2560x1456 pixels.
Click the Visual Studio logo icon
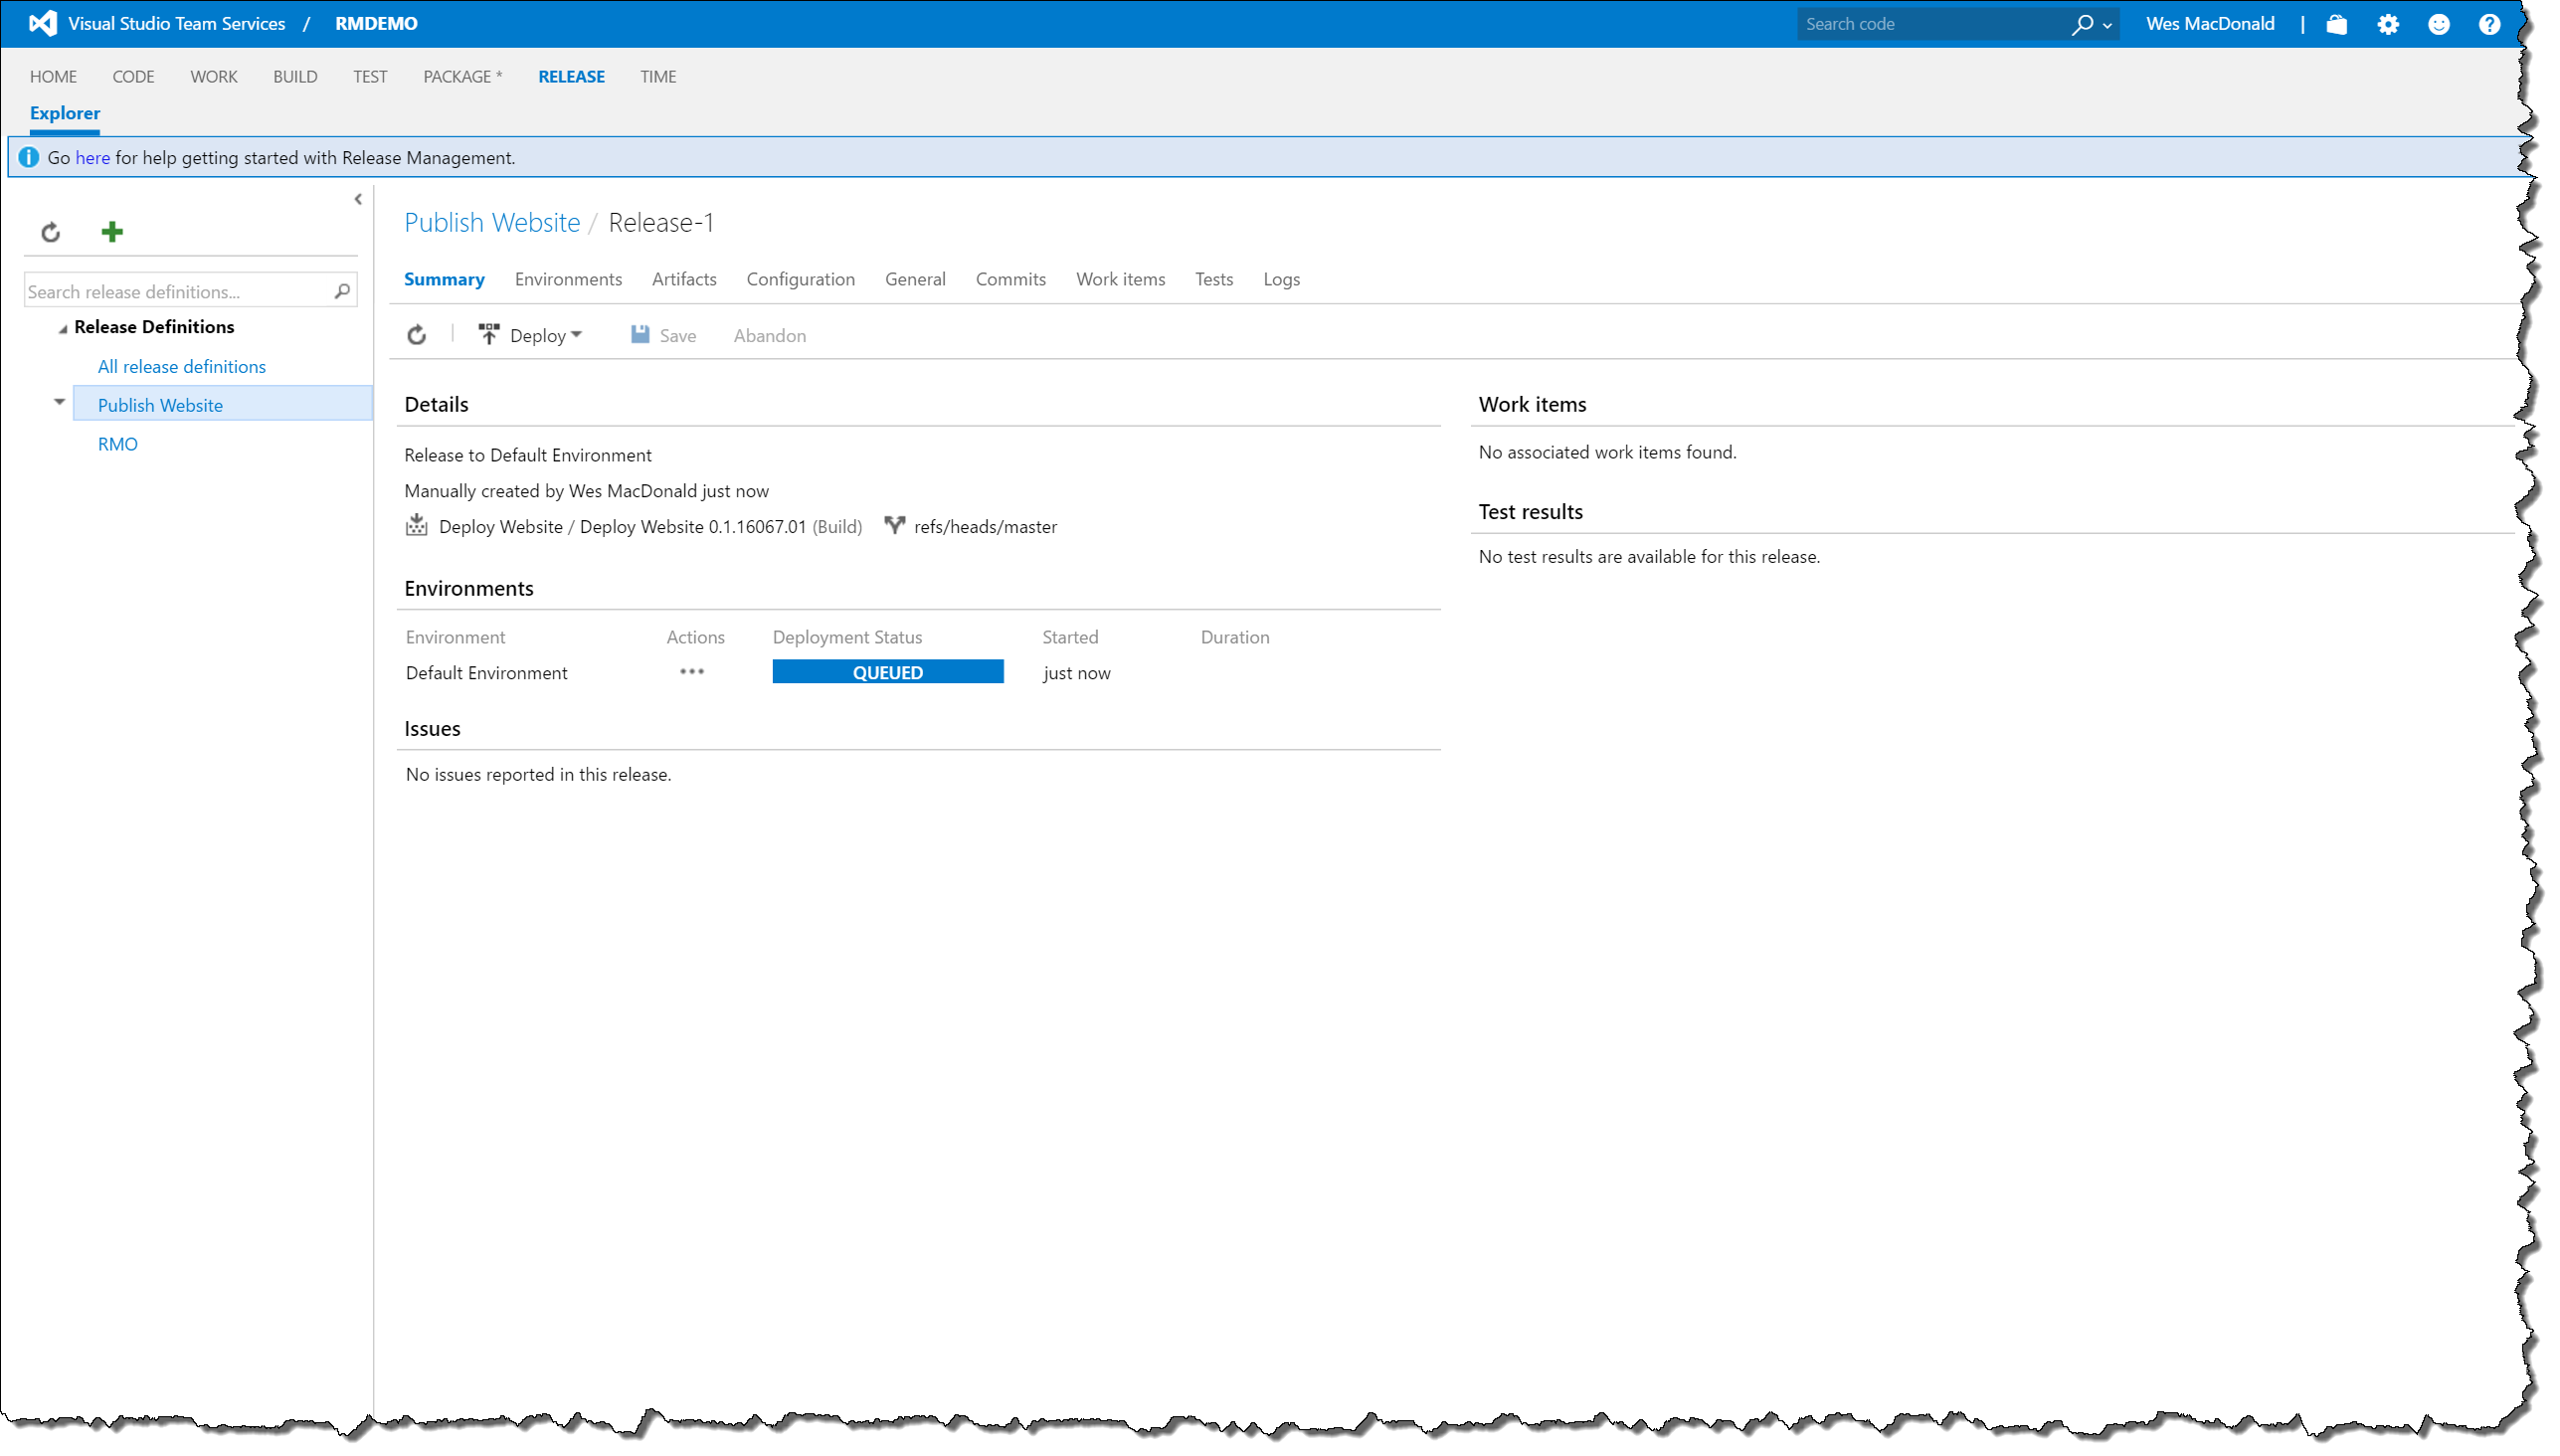tap(42, 23)
